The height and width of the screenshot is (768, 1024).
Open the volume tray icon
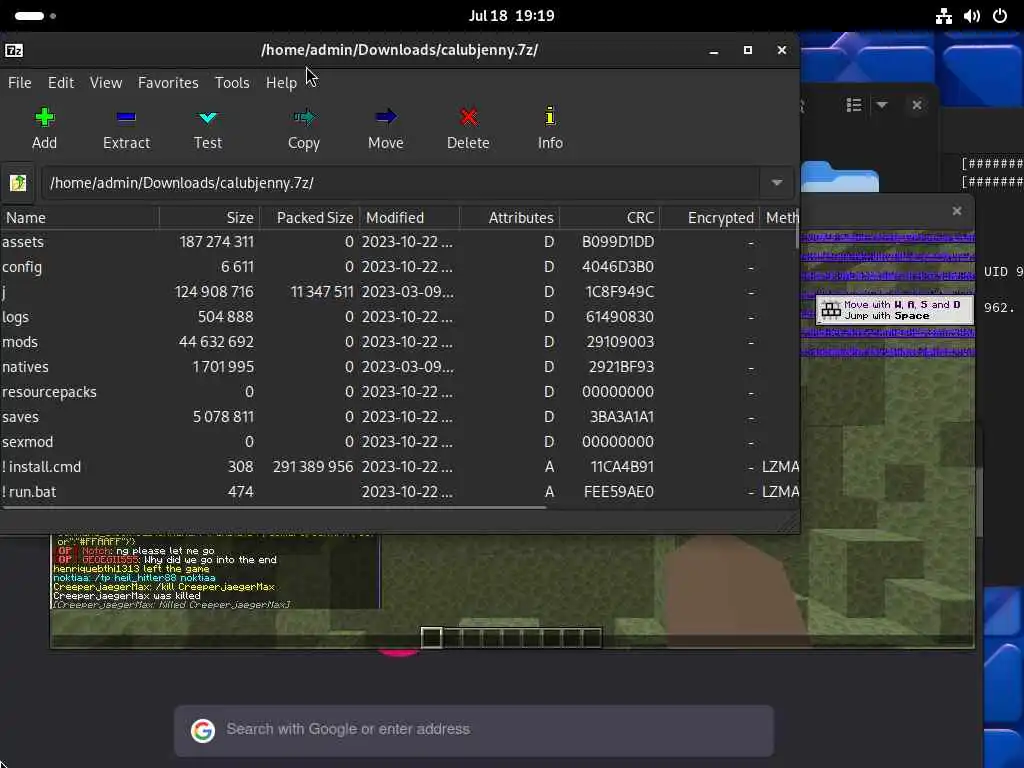click(x=972, y=16)
